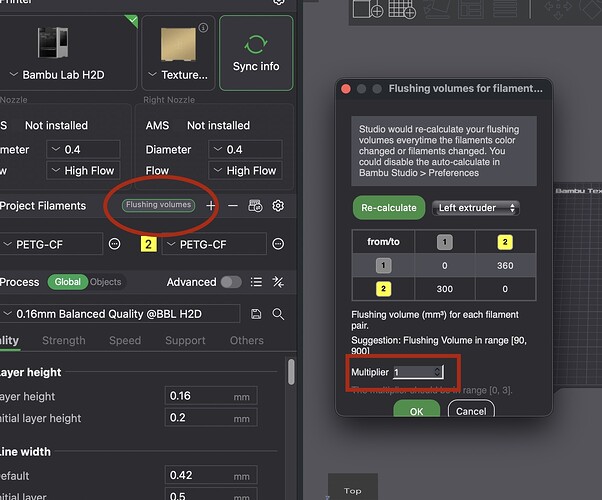
Task: Click the compare presets icon
Action: coord(278,282)
